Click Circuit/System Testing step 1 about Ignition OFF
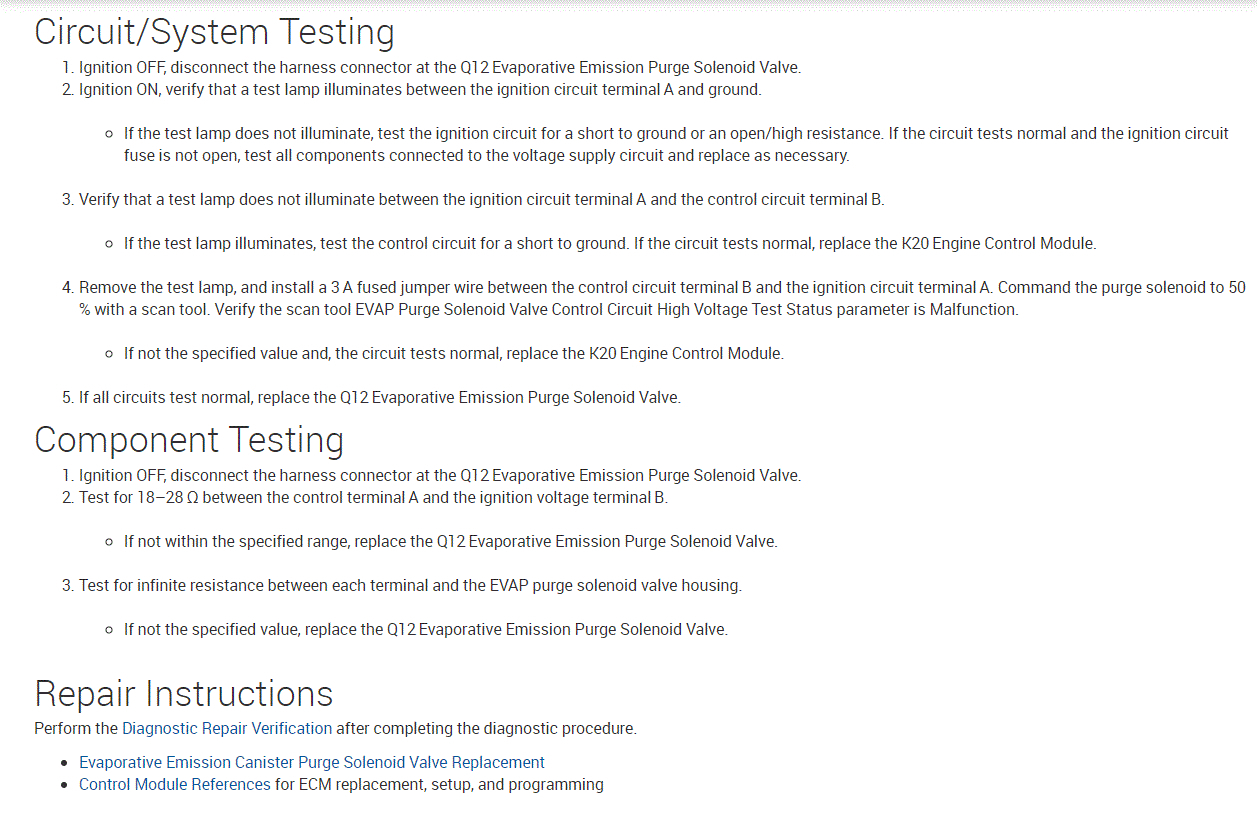The image size is (1257, 820). pyautogui.click(x=440, y=68)
